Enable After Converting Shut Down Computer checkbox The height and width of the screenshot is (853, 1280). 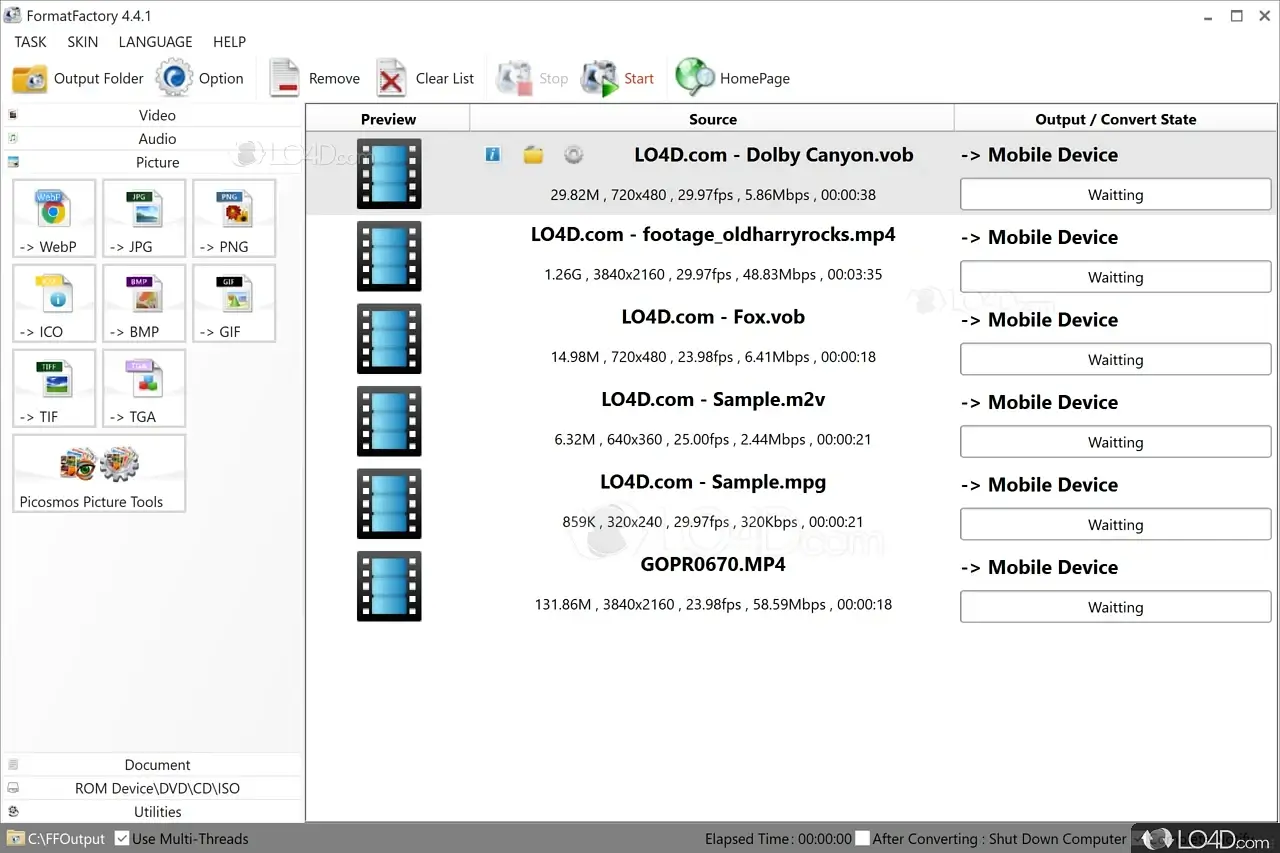click(x=862, y=838)
